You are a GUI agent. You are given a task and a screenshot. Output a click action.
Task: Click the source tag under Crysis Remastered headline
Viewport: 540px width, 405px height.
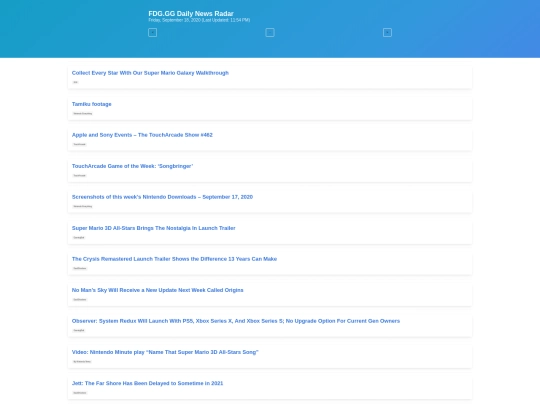[x=80, y=268]
